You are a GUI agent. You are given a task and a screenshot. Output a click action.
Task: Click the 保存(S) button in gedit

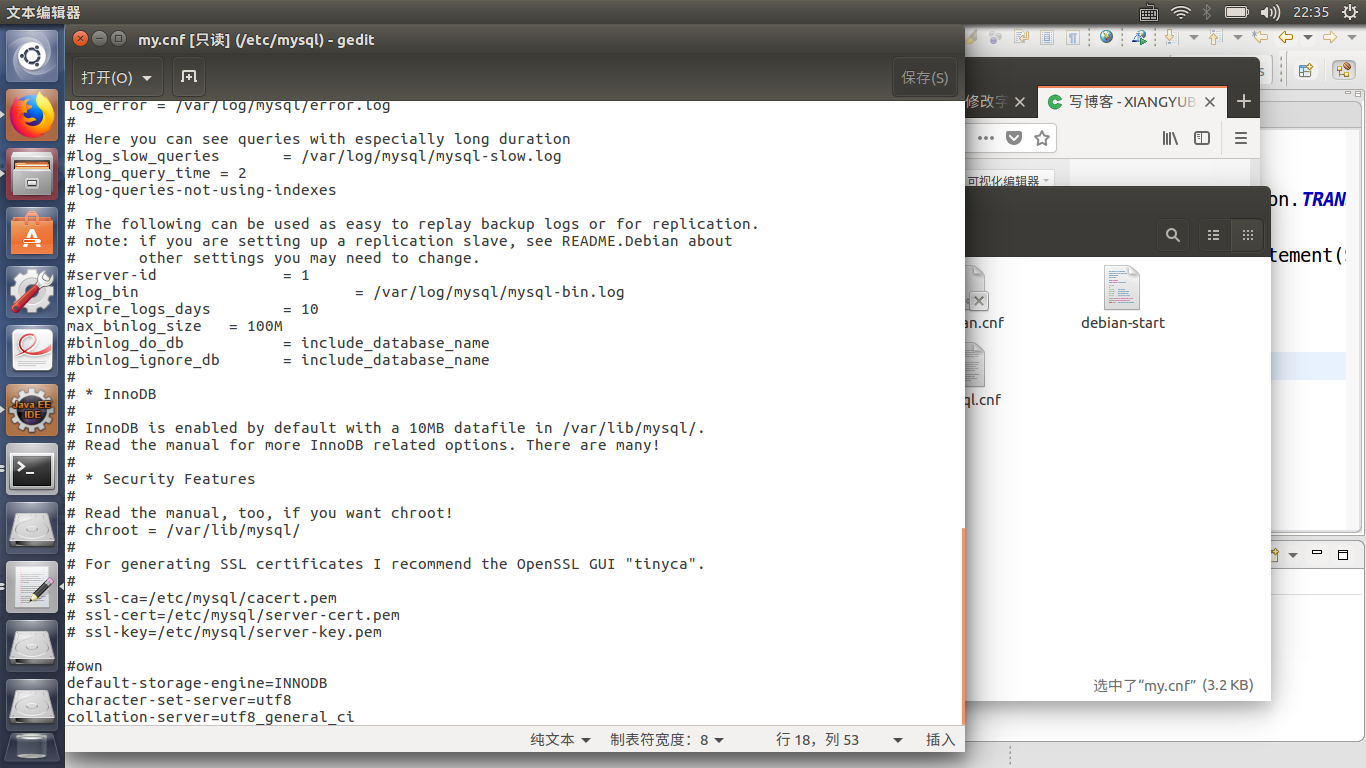coord(924,77)
